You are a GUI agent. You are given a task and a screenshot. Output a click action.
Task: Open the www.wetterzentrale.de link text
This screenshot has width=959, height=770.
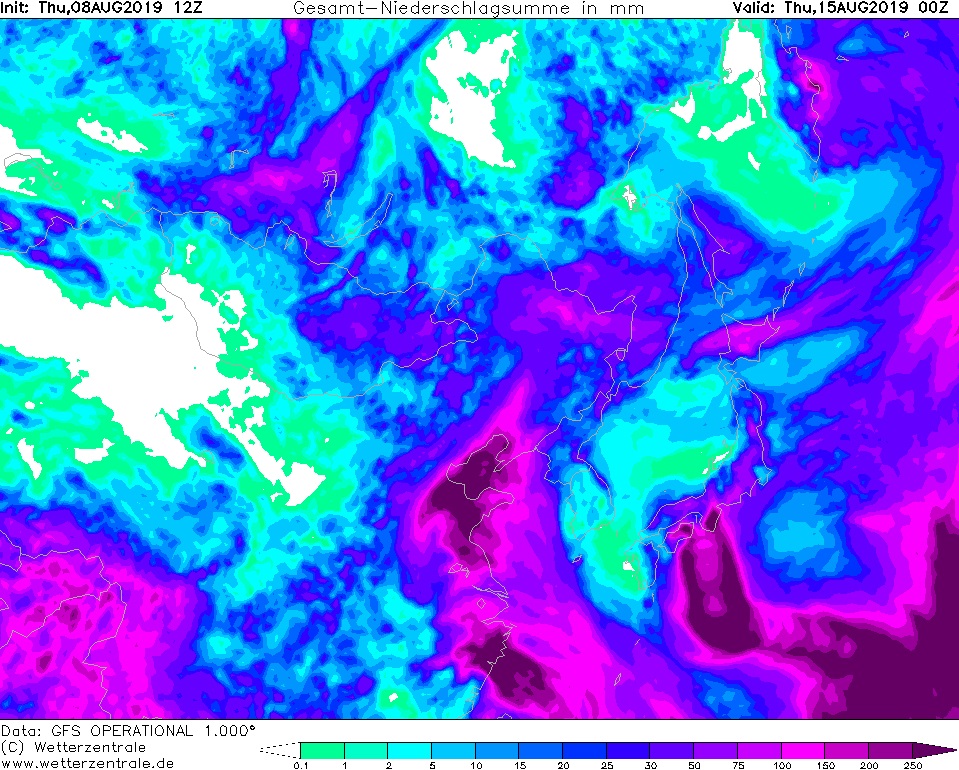point(87,763)
